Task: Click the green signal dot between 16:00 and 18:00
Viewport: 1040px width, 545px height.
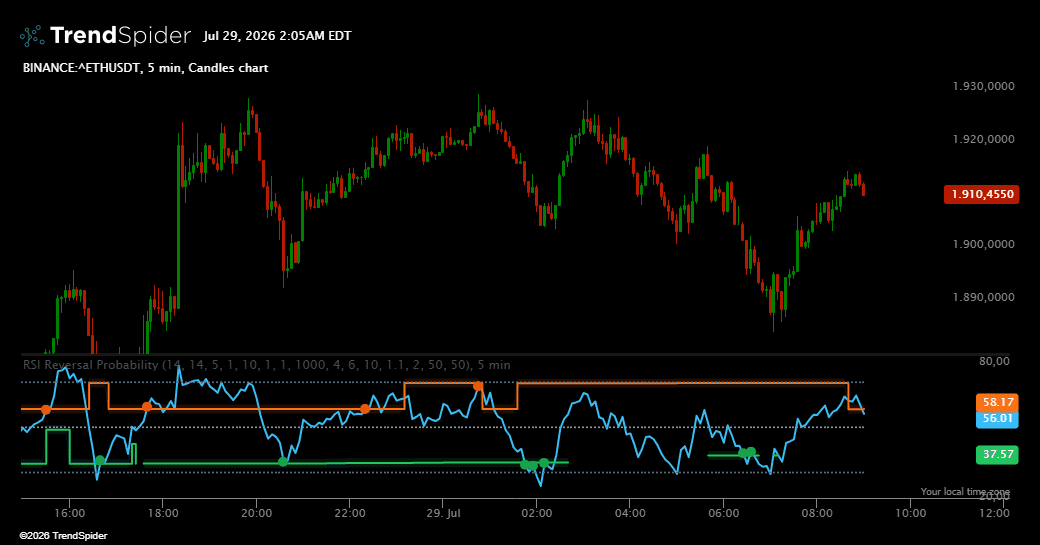Action: point(99,461)
